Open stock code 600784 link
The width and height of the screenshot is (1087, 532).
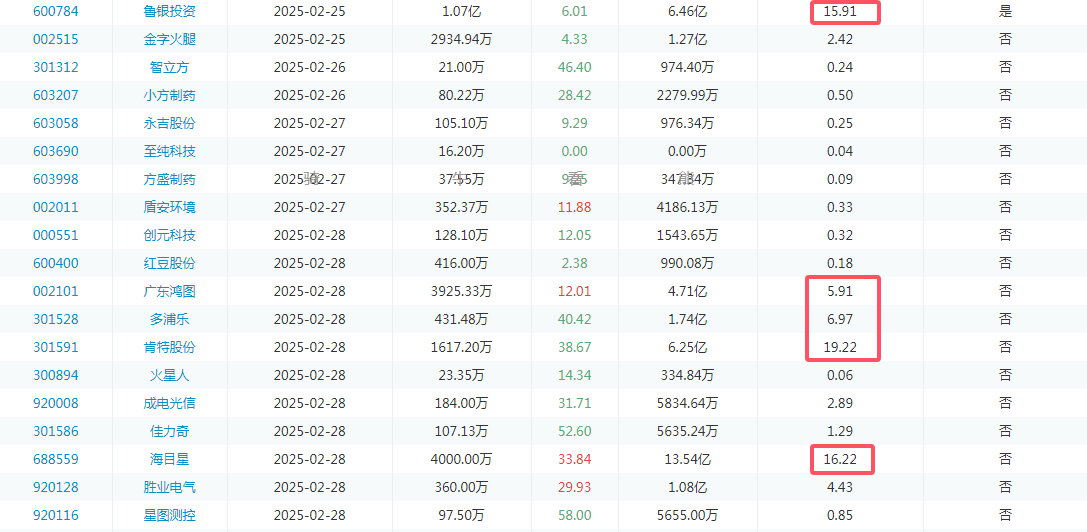point(55,11)
